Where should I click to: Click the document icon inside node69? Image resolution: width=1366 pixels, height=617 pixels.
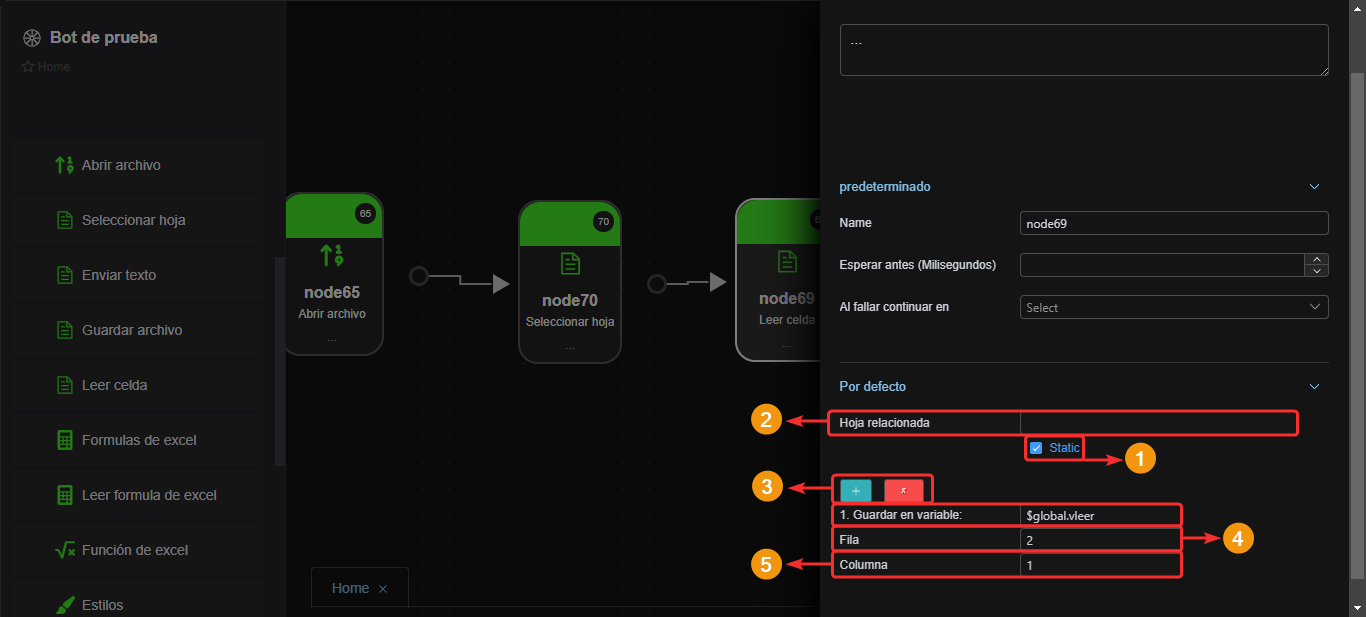coord(787,261)
